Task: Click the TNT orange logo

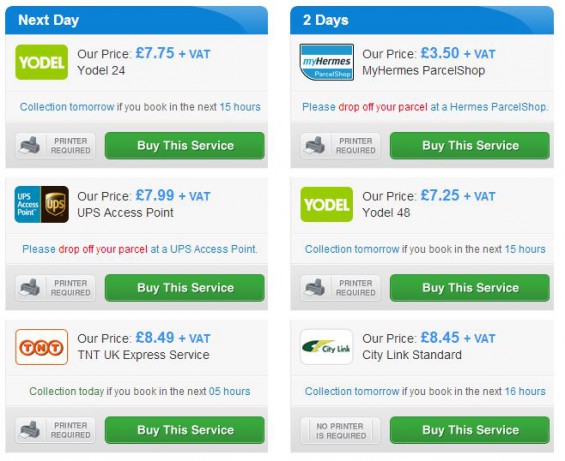Action: pyautogui.click(x=41, y=347)
